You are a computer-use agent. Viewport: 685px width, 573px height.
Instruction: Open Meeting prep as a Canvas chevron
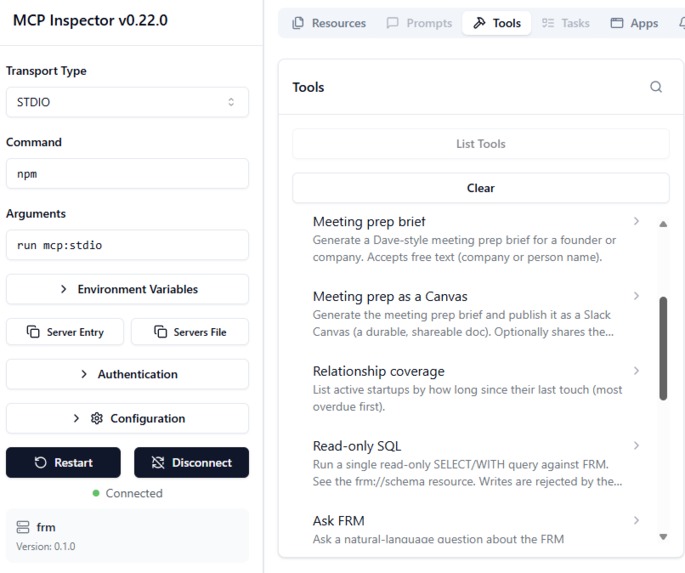coord(637,296)
